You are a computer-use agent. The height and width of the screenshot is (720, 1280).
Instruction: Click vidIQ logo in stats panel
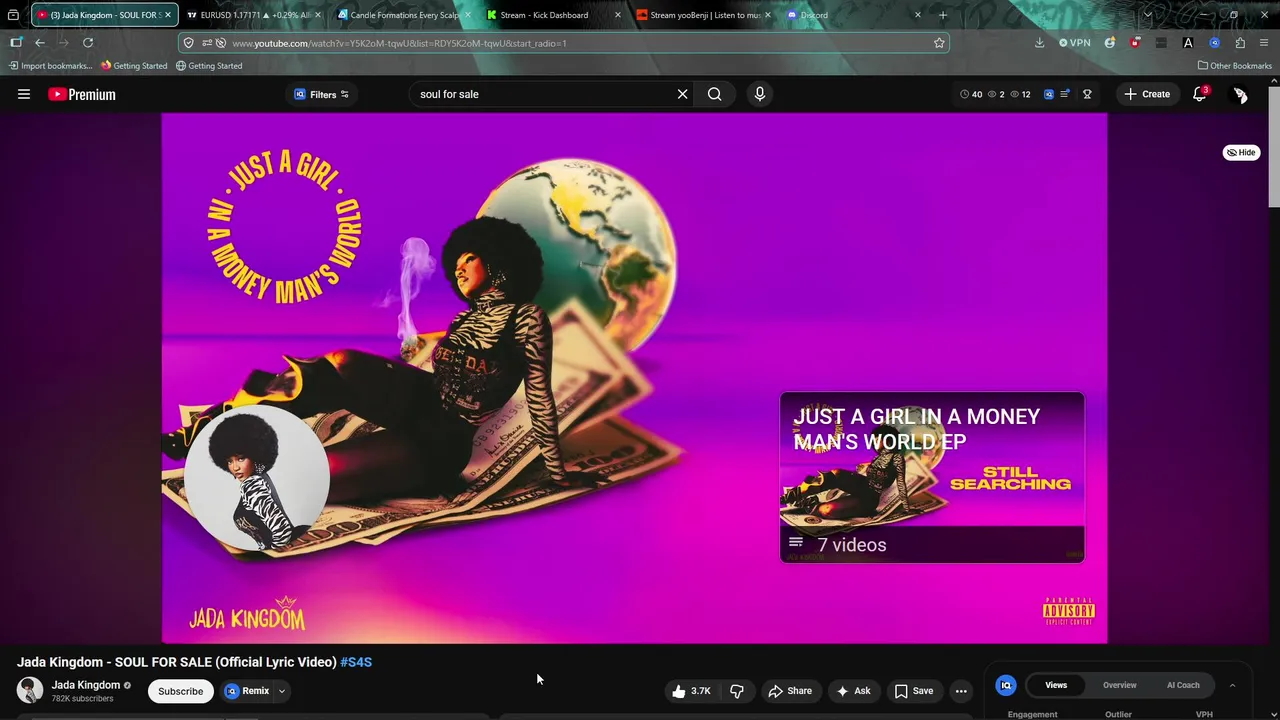(x=1006, y=685)
